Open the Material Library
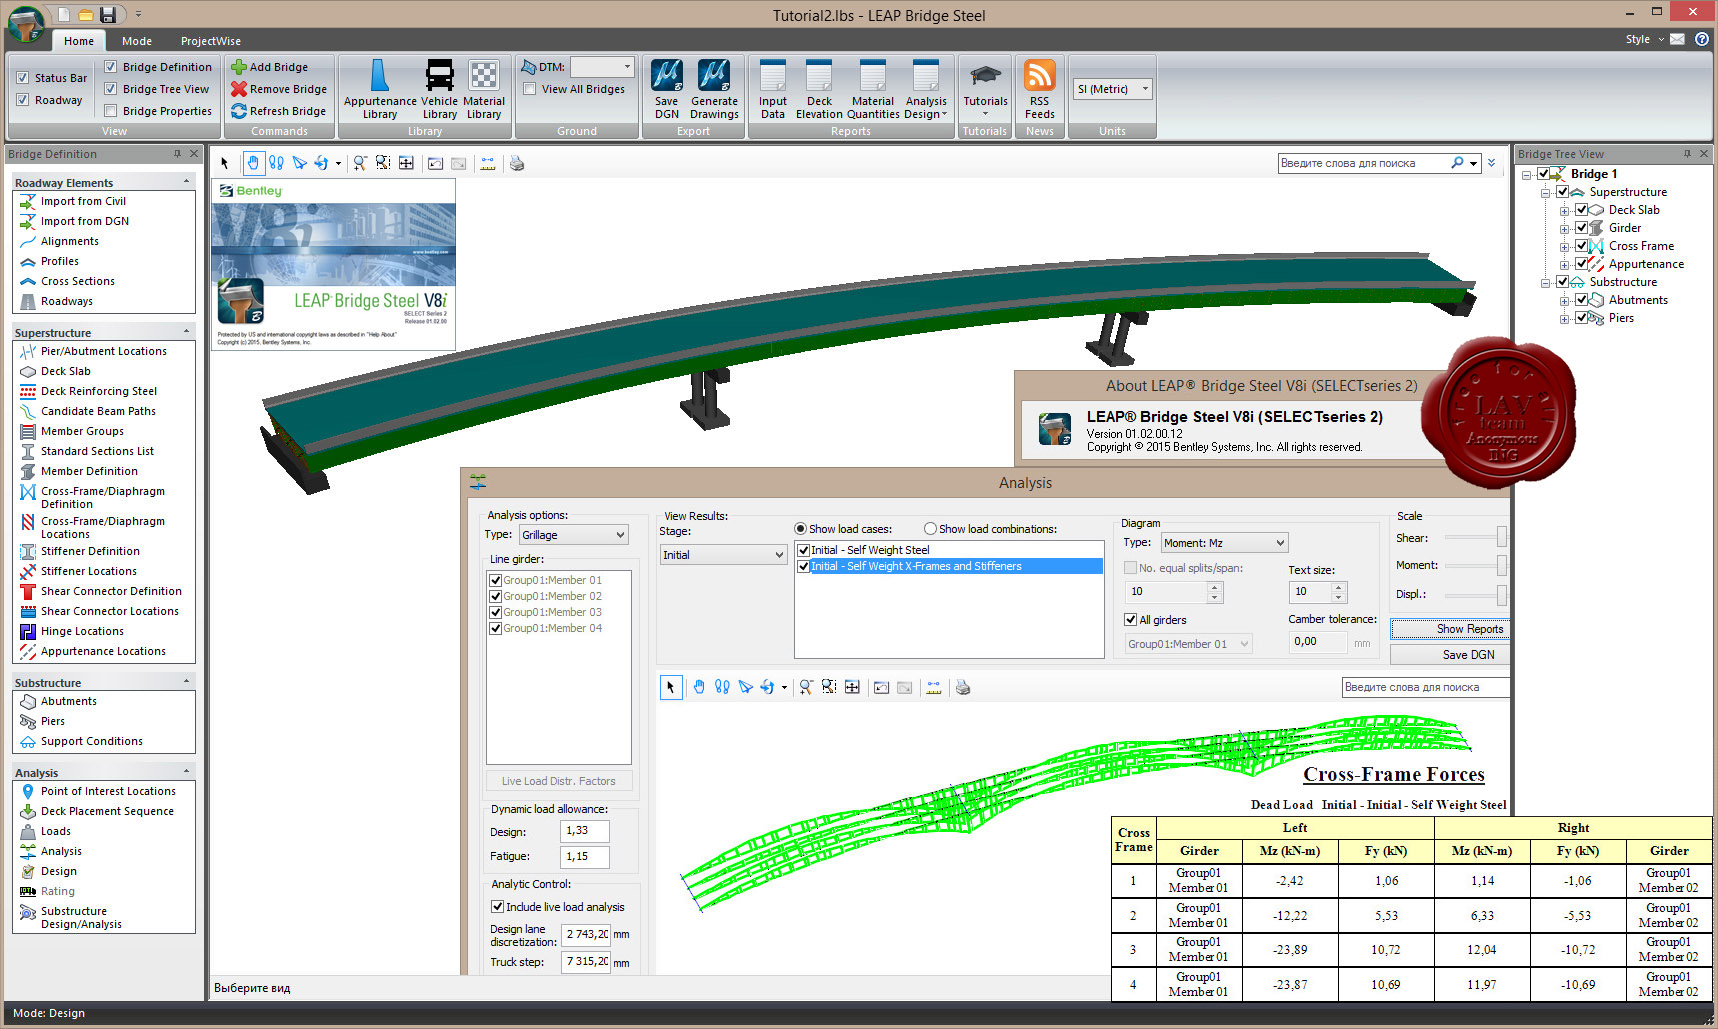 pos(484,90)
